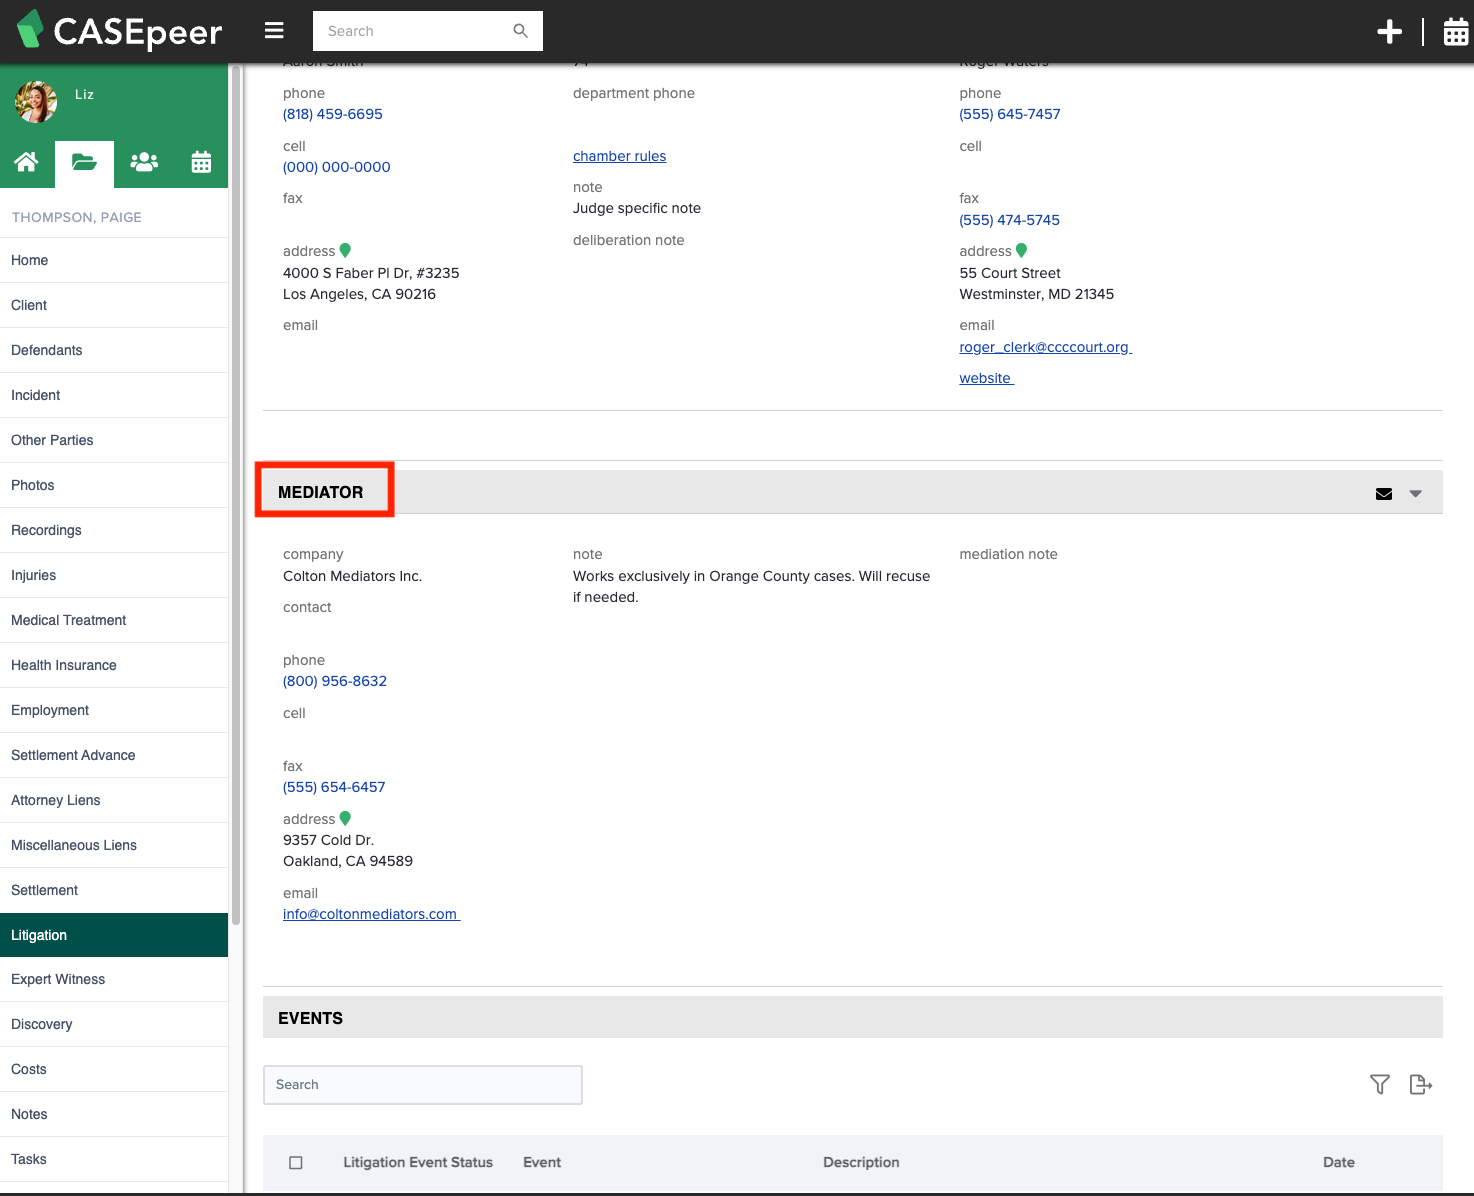Open Settlement Advance section
This screenshot has width=1474, height=1196.
(114, 755)
